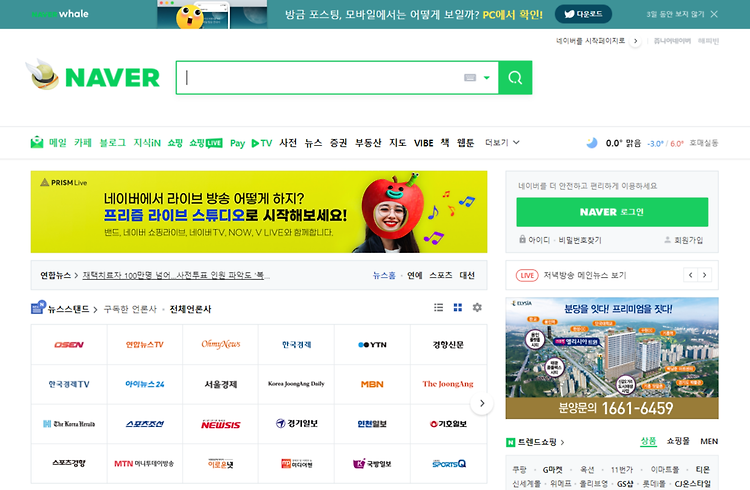This screenshot has width=750, height=490.
Task: Select MEN tab in trend shopping
Action: click(x=709, y=441)
